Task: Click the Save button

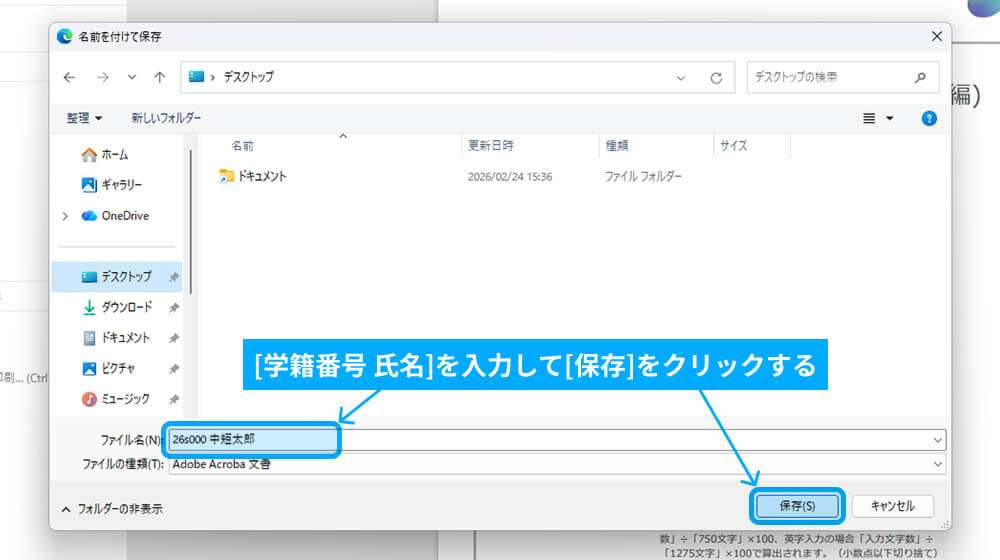Action: click(x=796, y=506)
